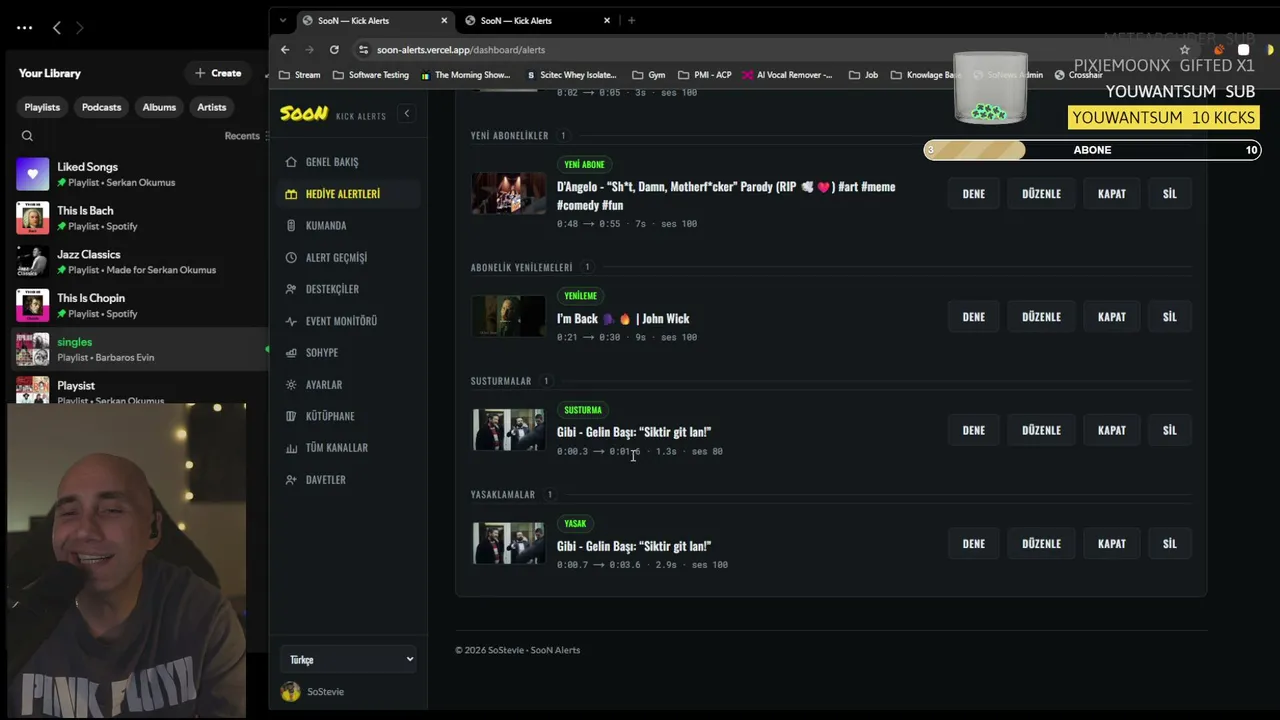The width and height of the screenshot is (1280, 720).
Task: Edit the D'Angelo alert with Düzenle
Action: [x=1041, y=194]
